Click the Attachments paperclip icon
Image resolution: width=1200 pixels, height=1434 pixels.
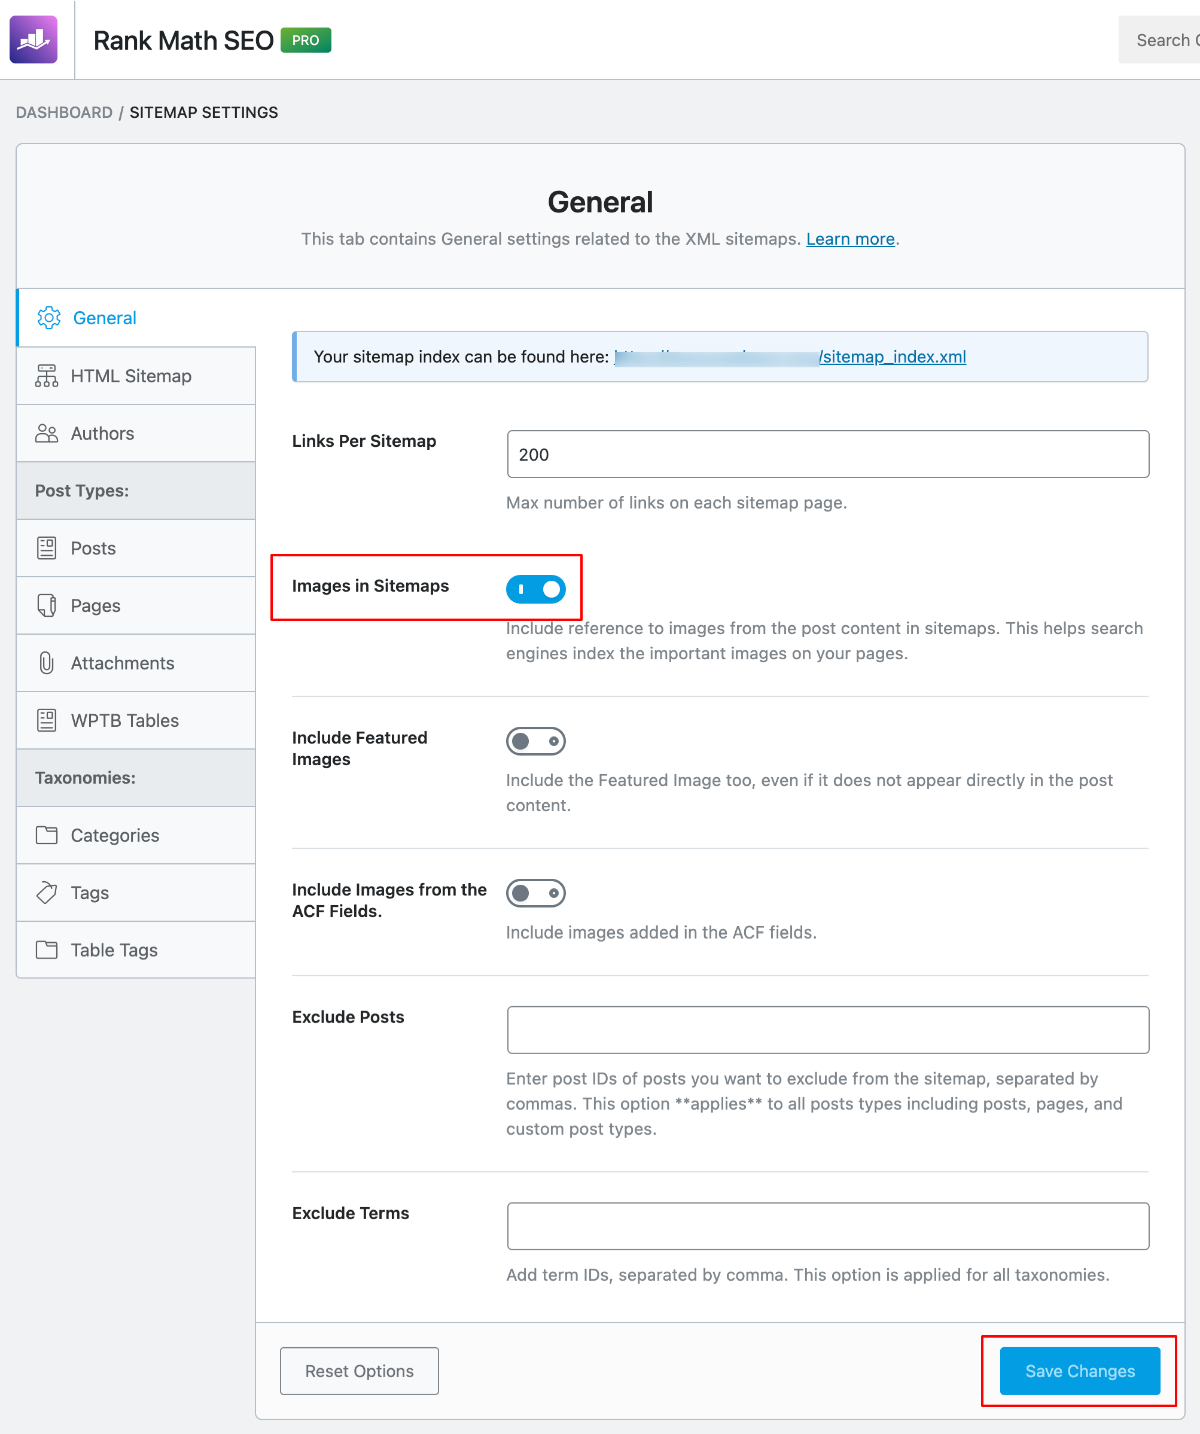(x=47, y=663)
